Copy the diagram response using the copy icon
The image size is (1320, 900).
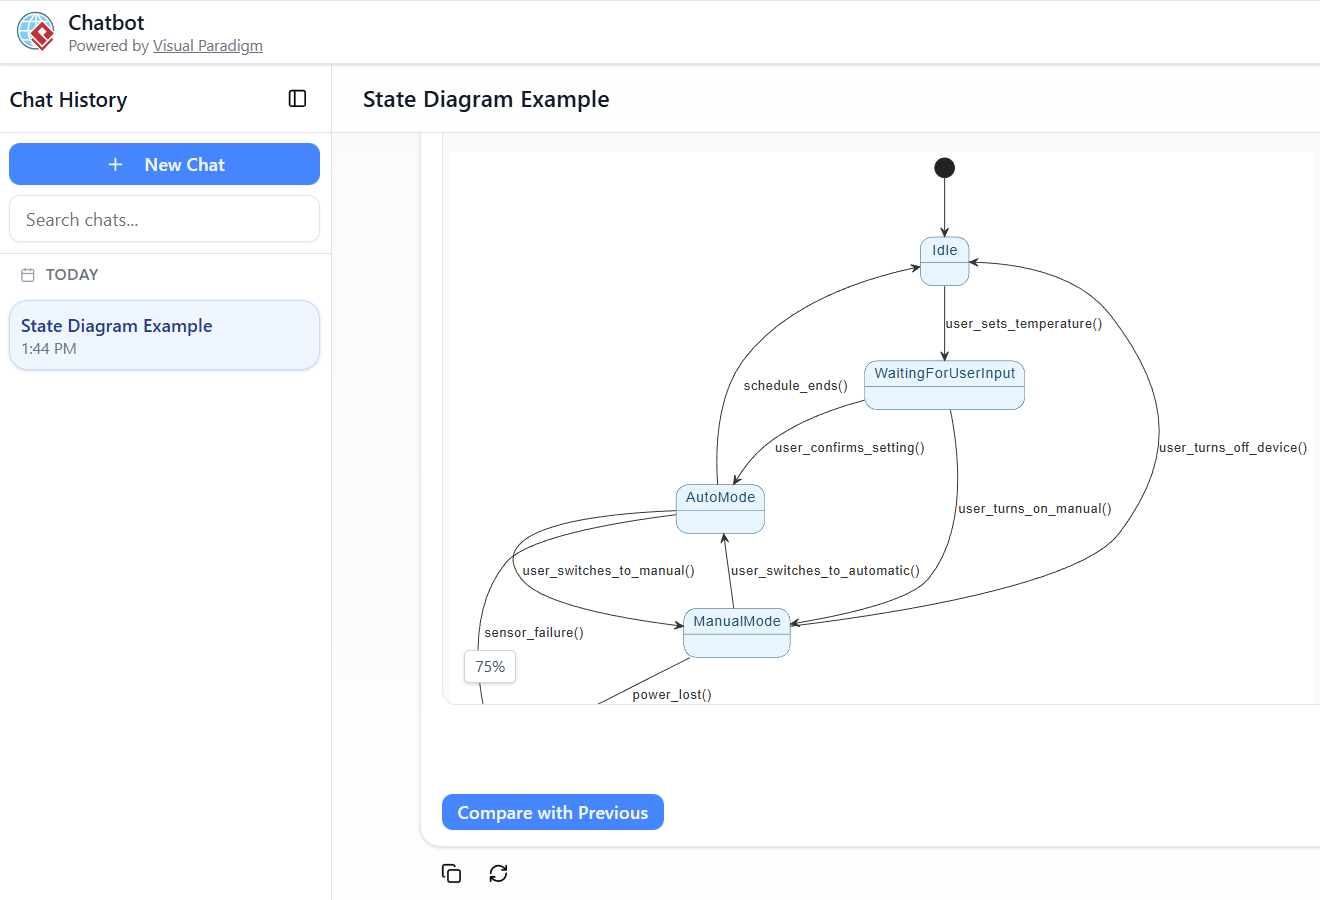click(x=451, y=873)
